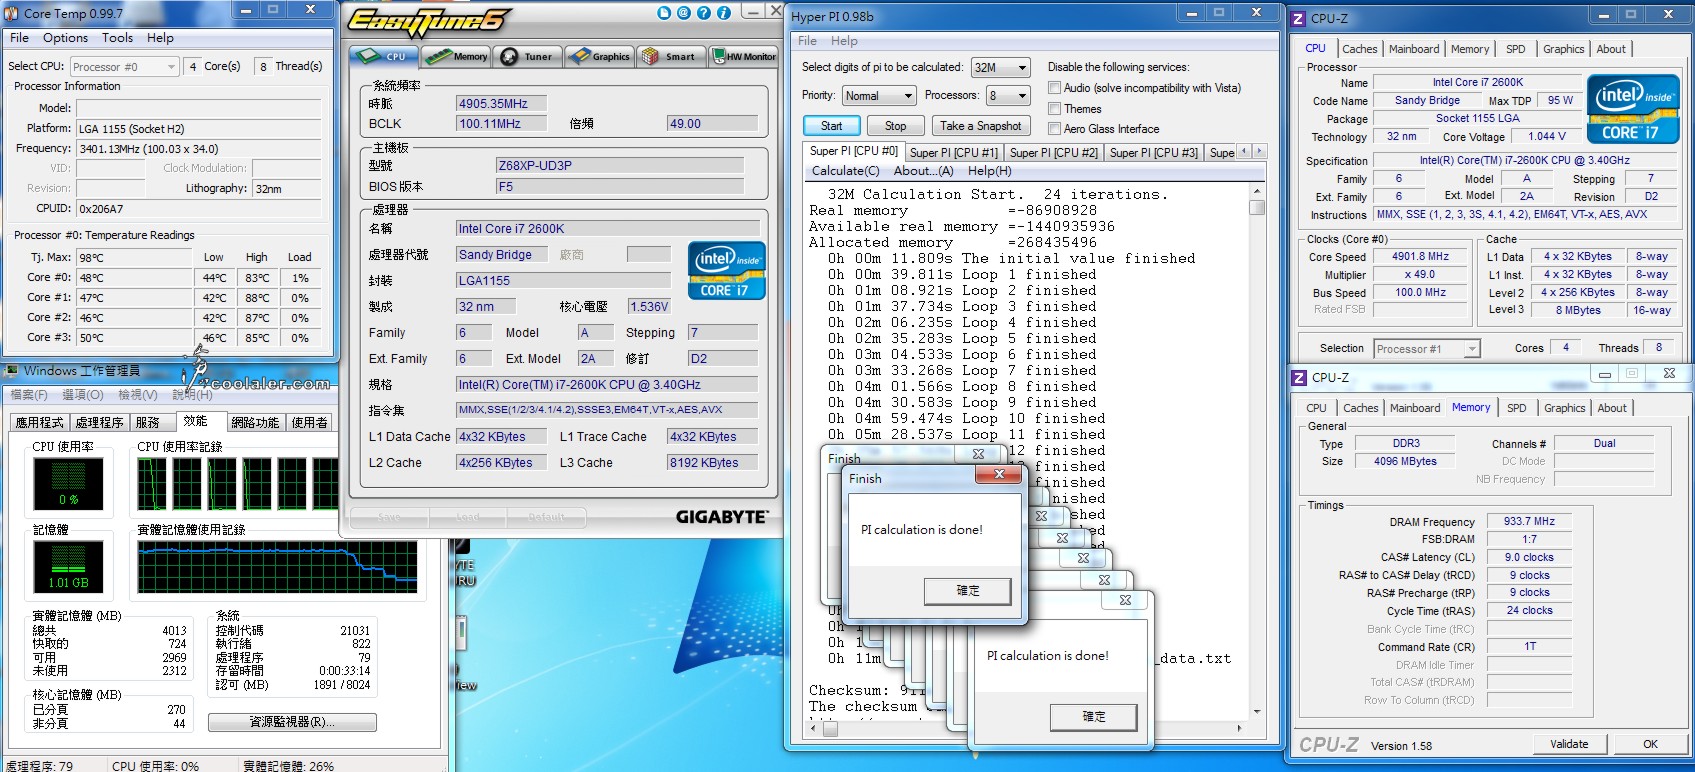The image size is (1695, 772).
Task: Click the Tj. Max 98°C value in Core Temp
Action: [134, 258]
